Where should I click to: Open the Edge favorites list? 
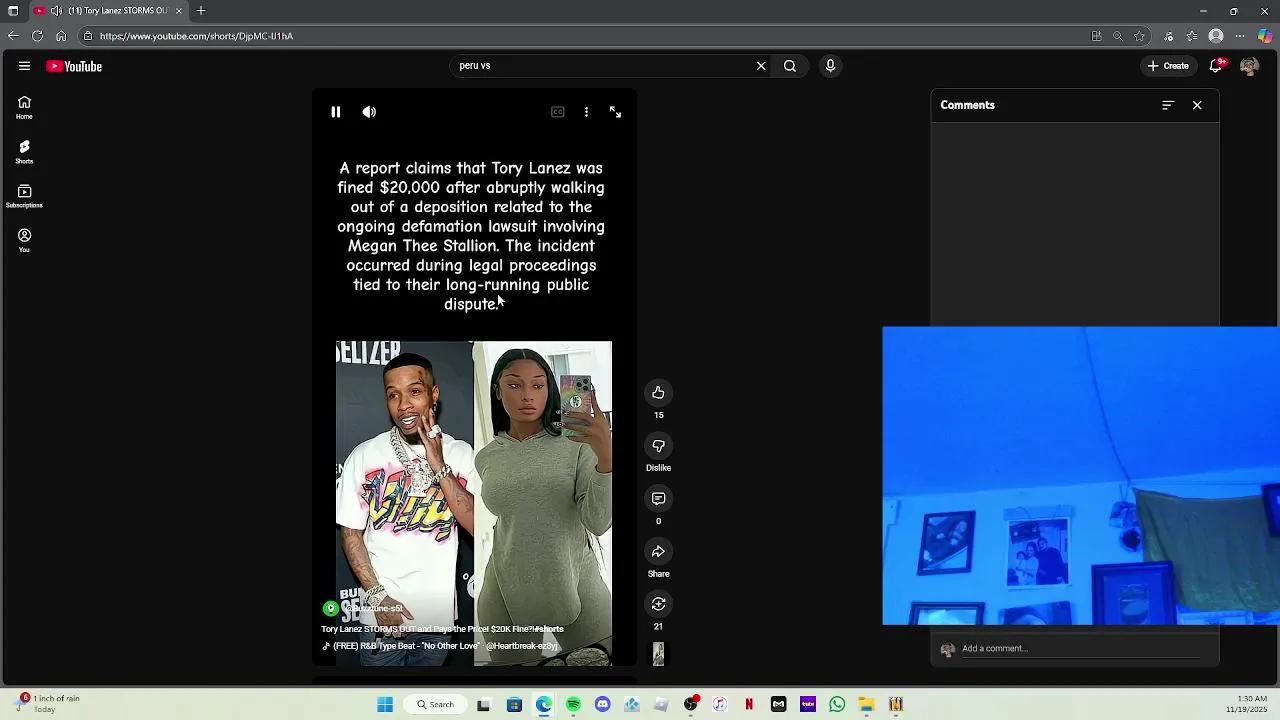1192,36
